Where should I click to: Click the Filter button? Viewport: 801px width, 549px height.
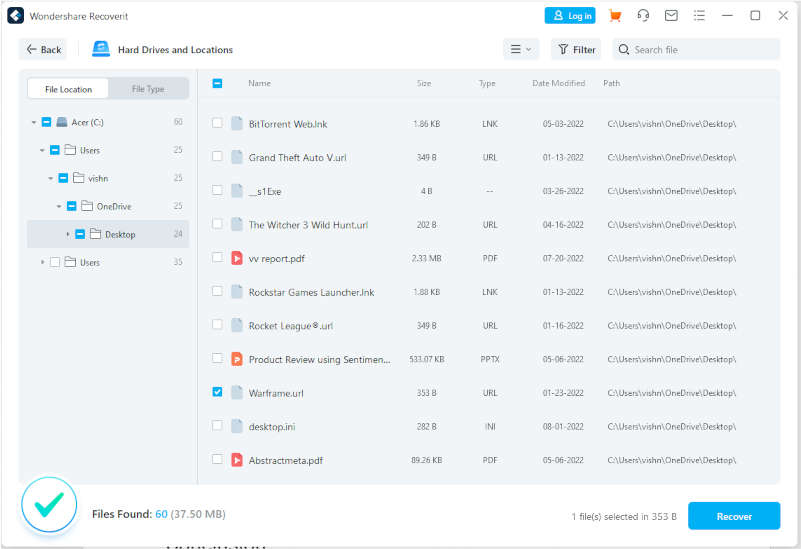click(576, 49)
